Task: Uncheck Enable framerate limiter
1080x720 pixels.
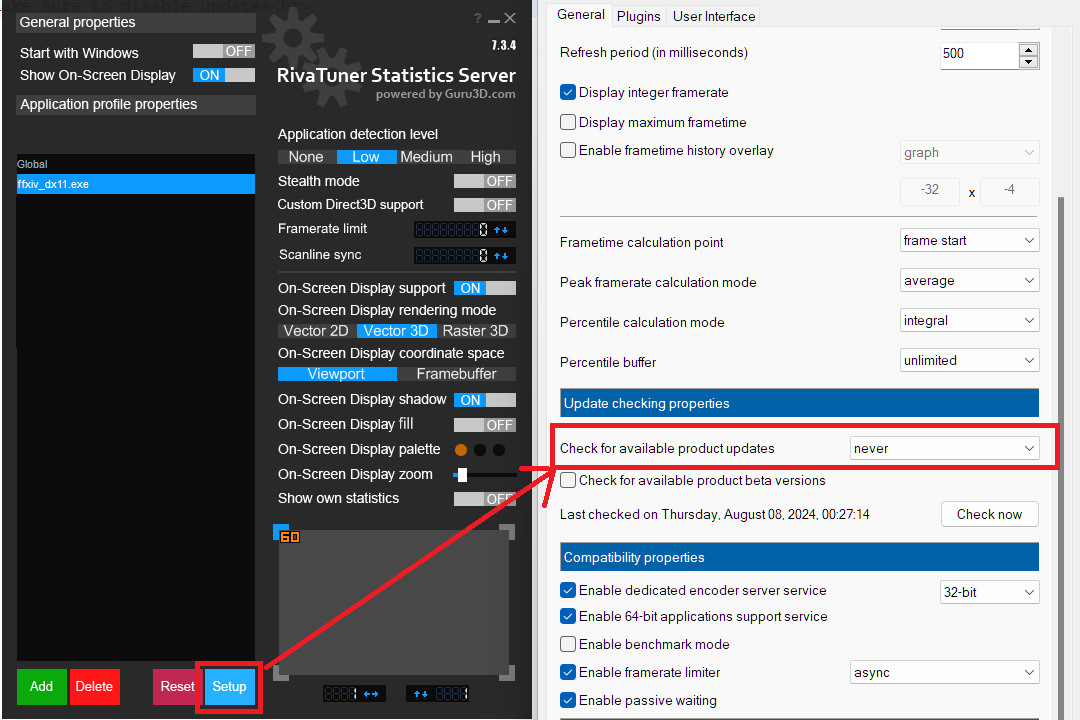Action: coord(568,672)
